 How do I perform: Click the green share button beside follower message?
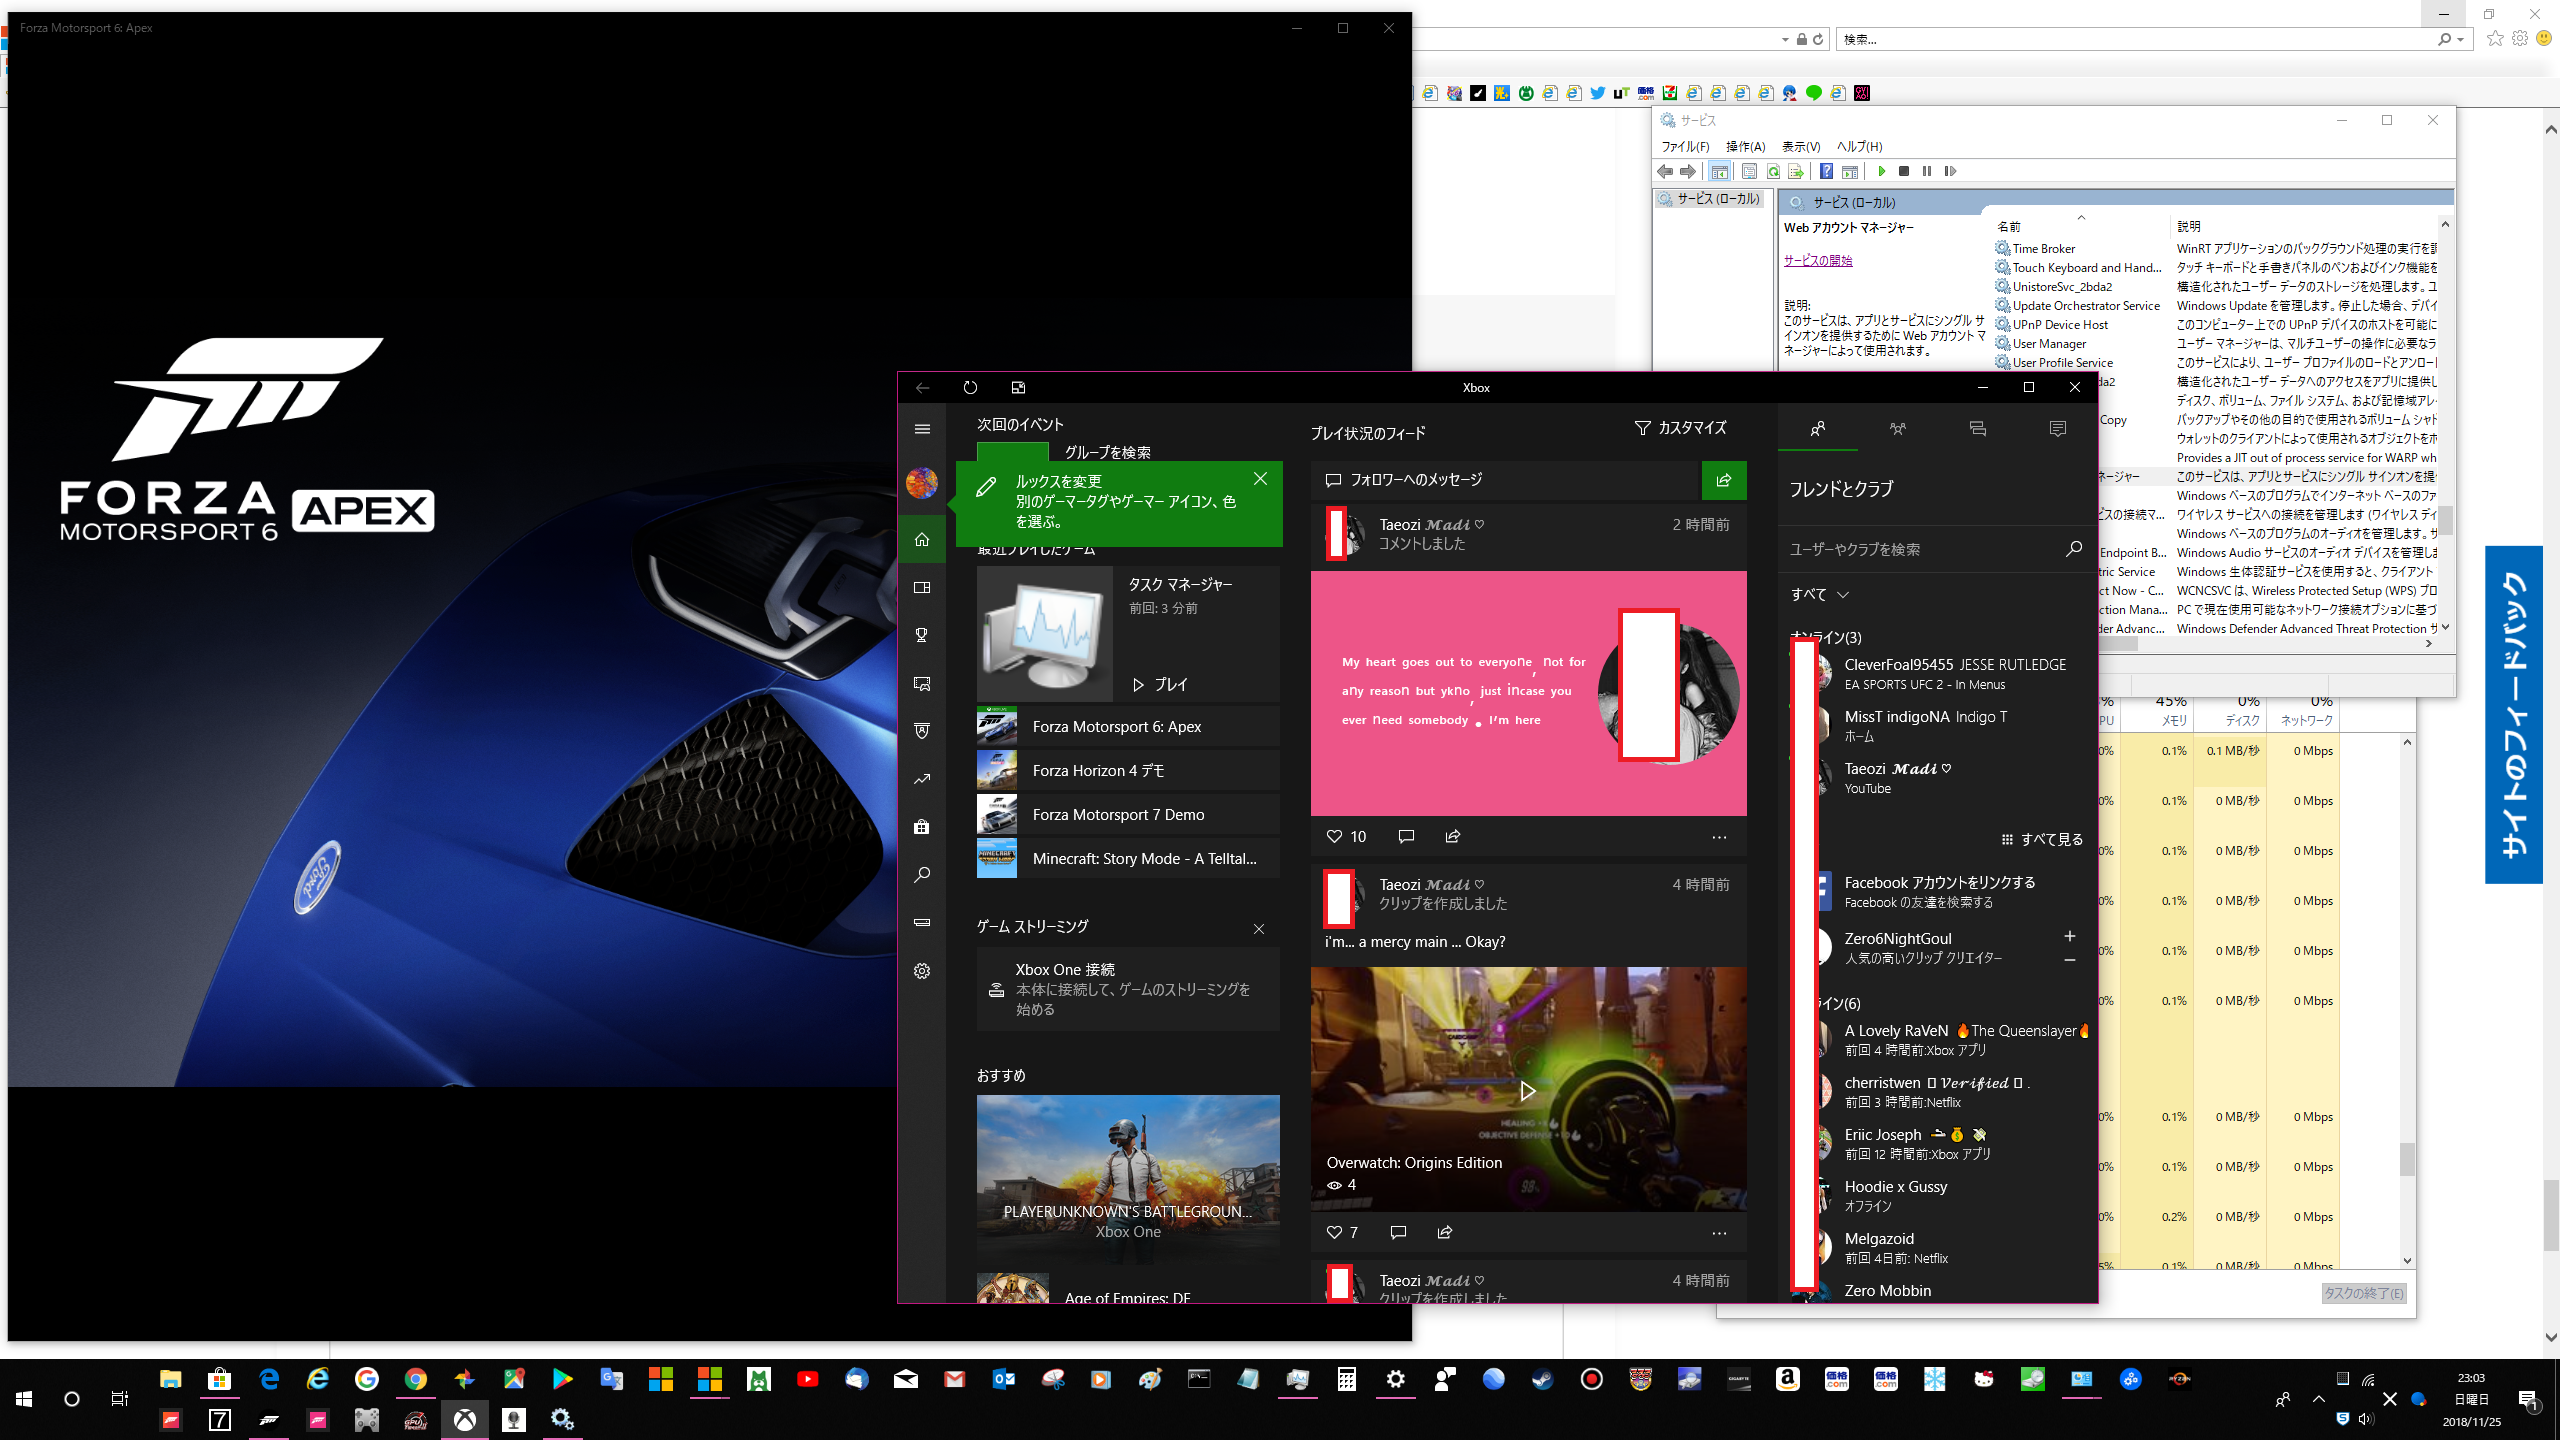pos(1724,480)
